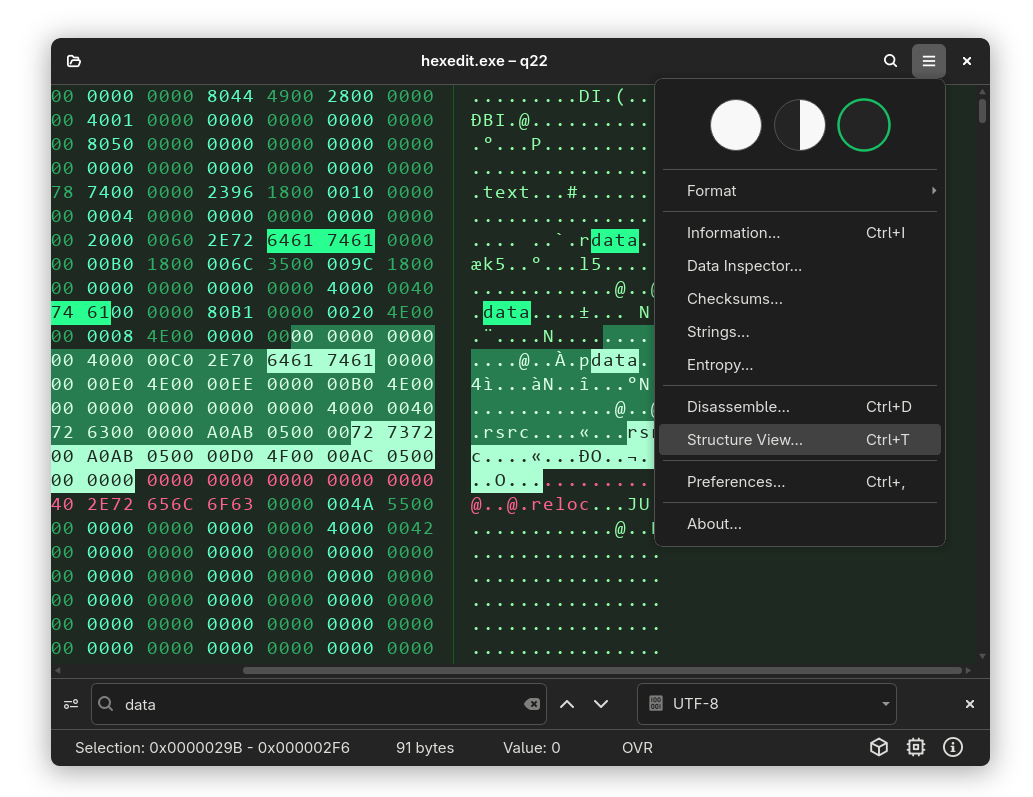Click the cube icon in status bar
This screenshot has width=1033, height=797.
coord(879,747)
